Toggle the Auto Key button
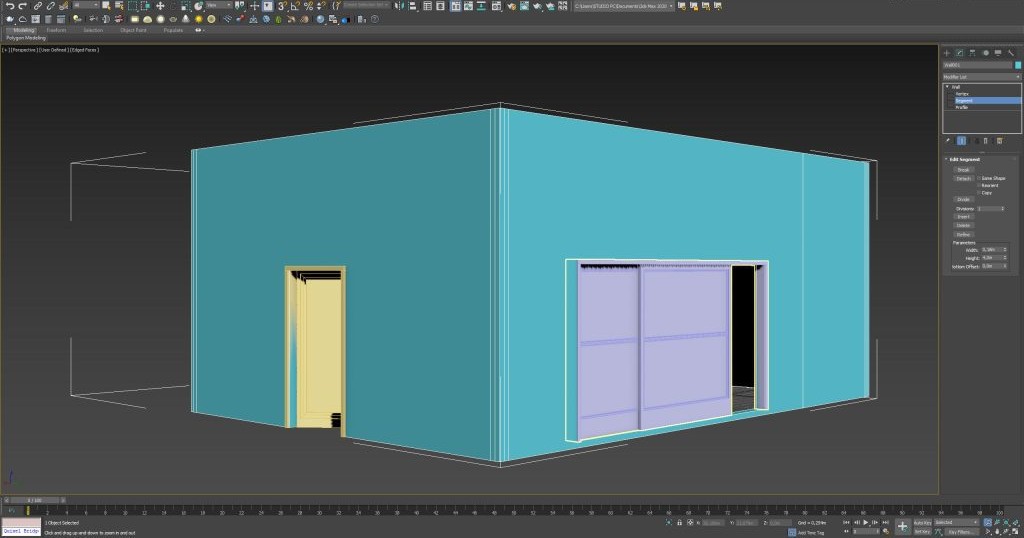 coord(922,522)
